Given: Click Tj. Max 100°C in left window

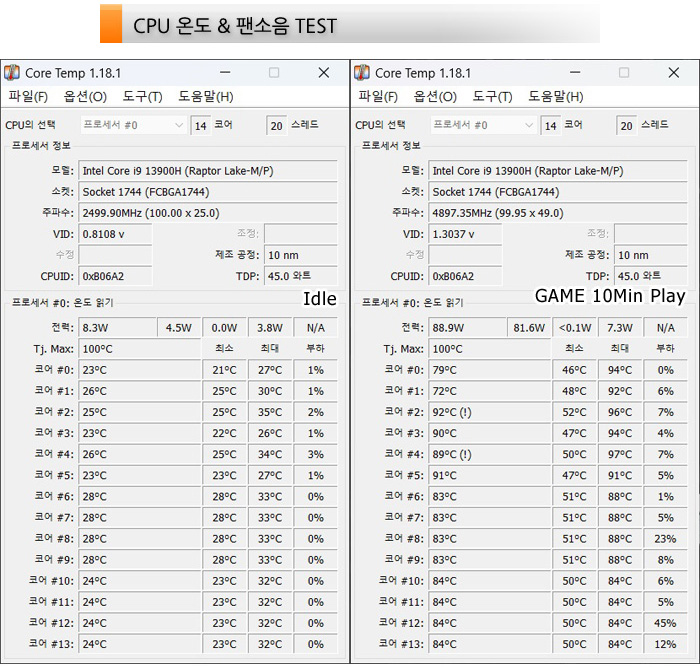Looking at the screenshot, I should click(x=140, y=349).
